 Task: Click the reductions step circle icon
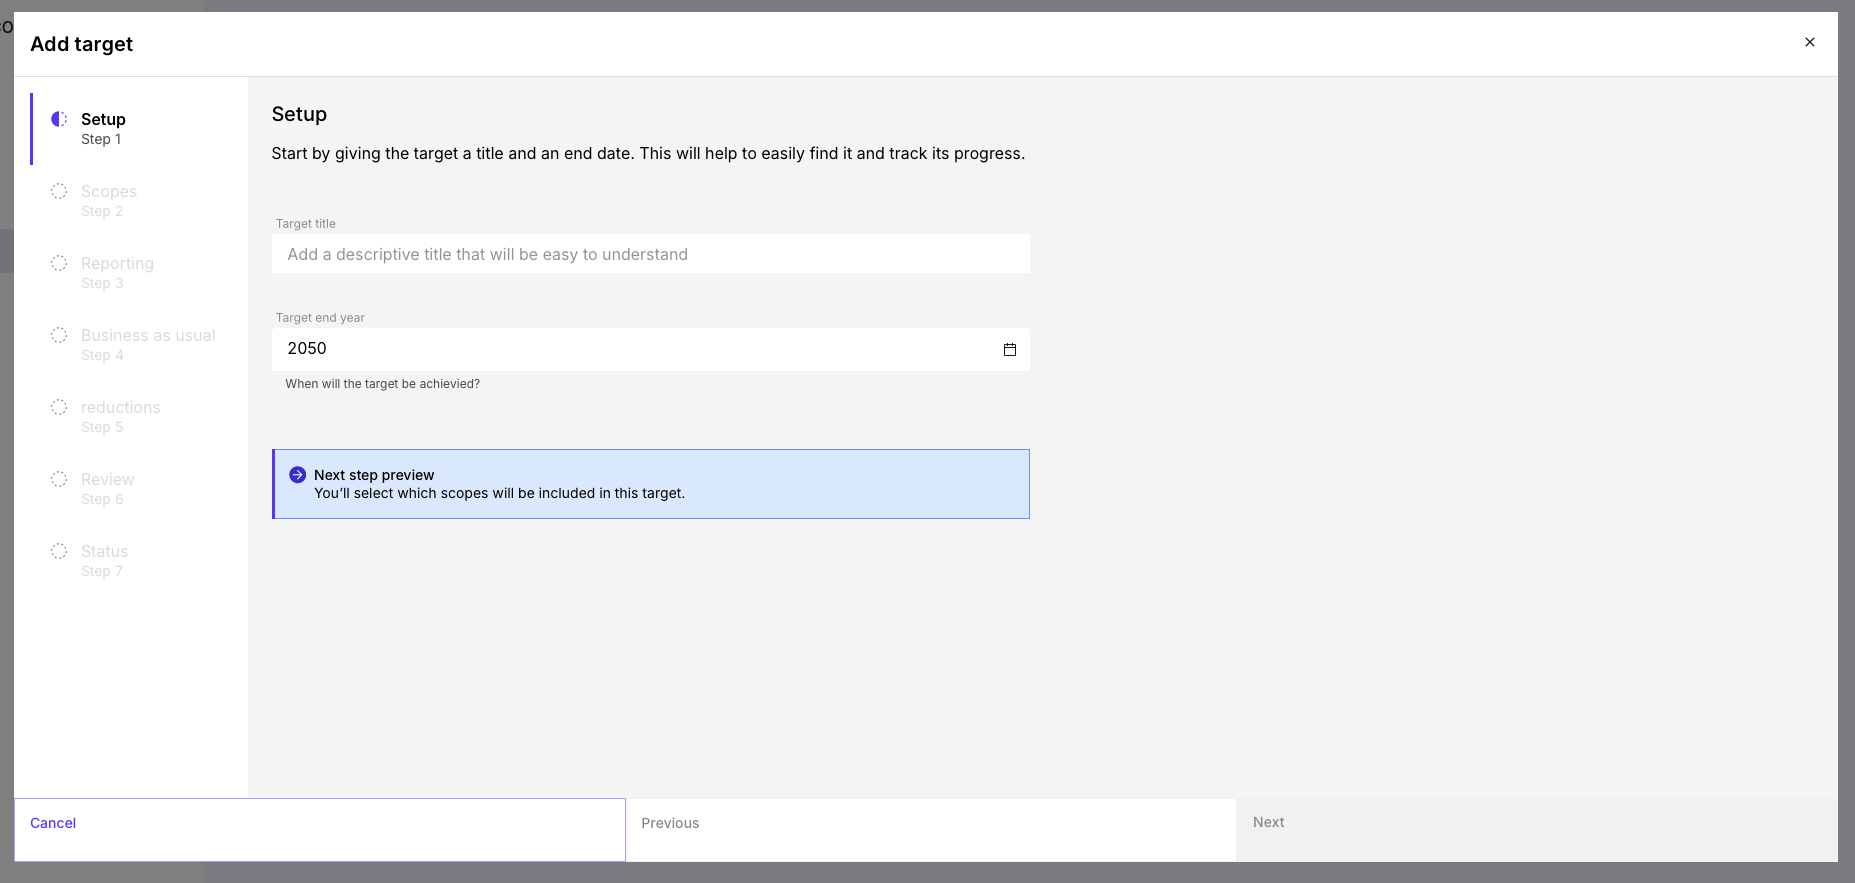point(59,407)
